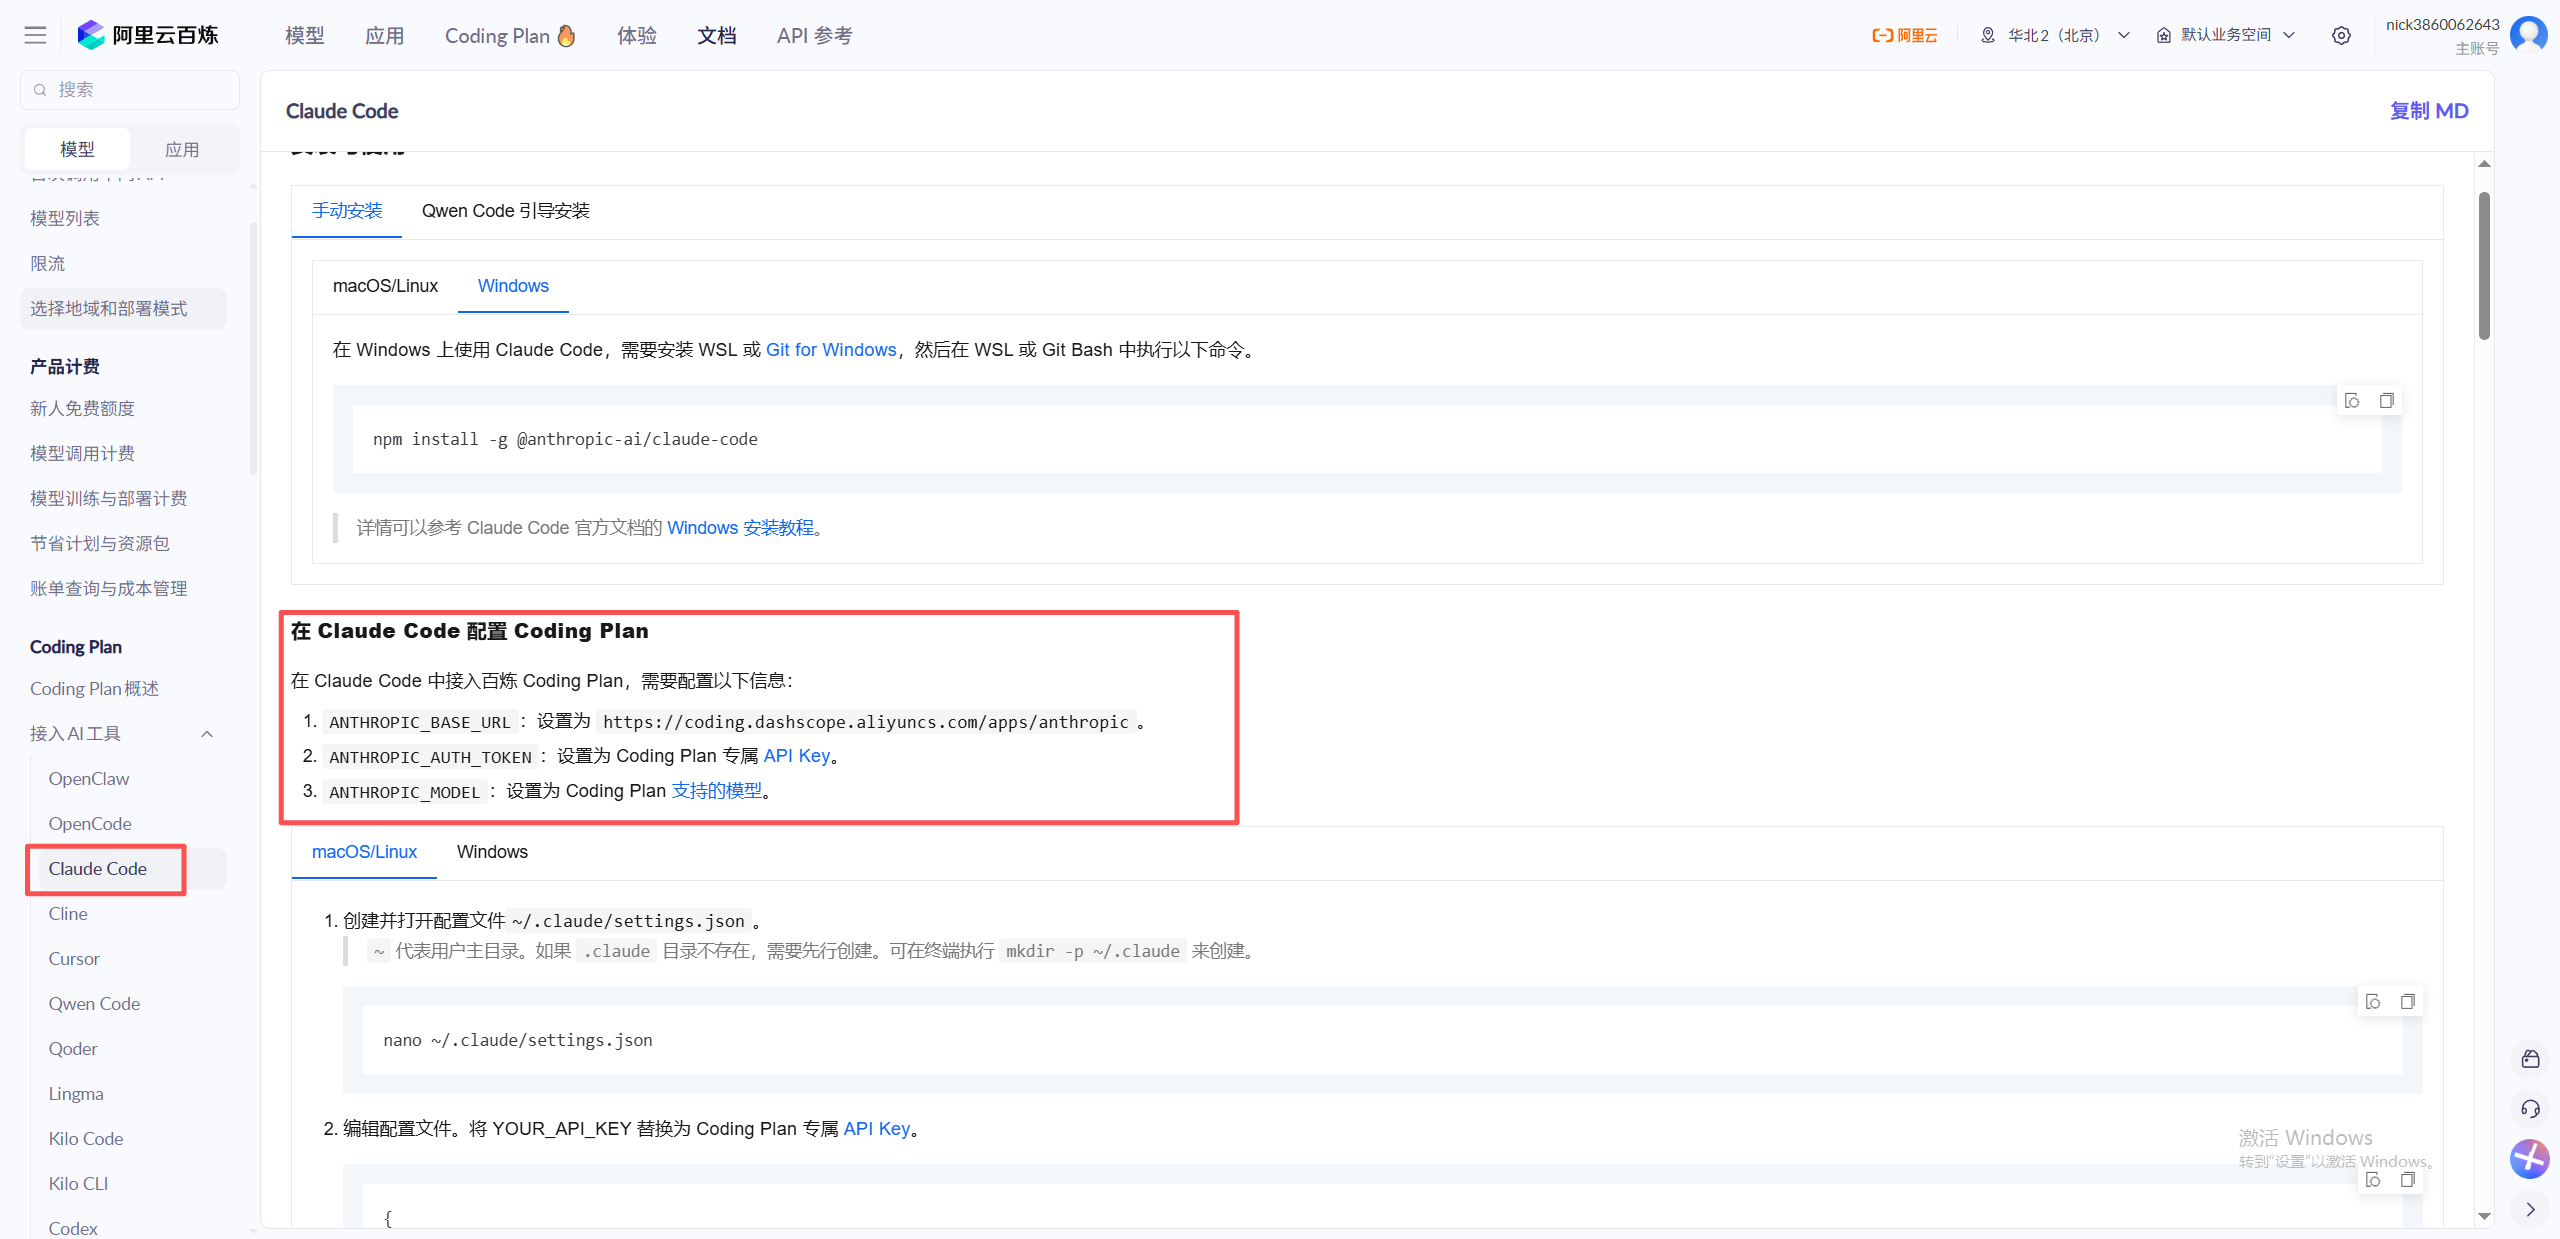This screenshot has height=1239, width=2560.
Task: Expand the right side panel arrow
Action: point(2530,1209)
